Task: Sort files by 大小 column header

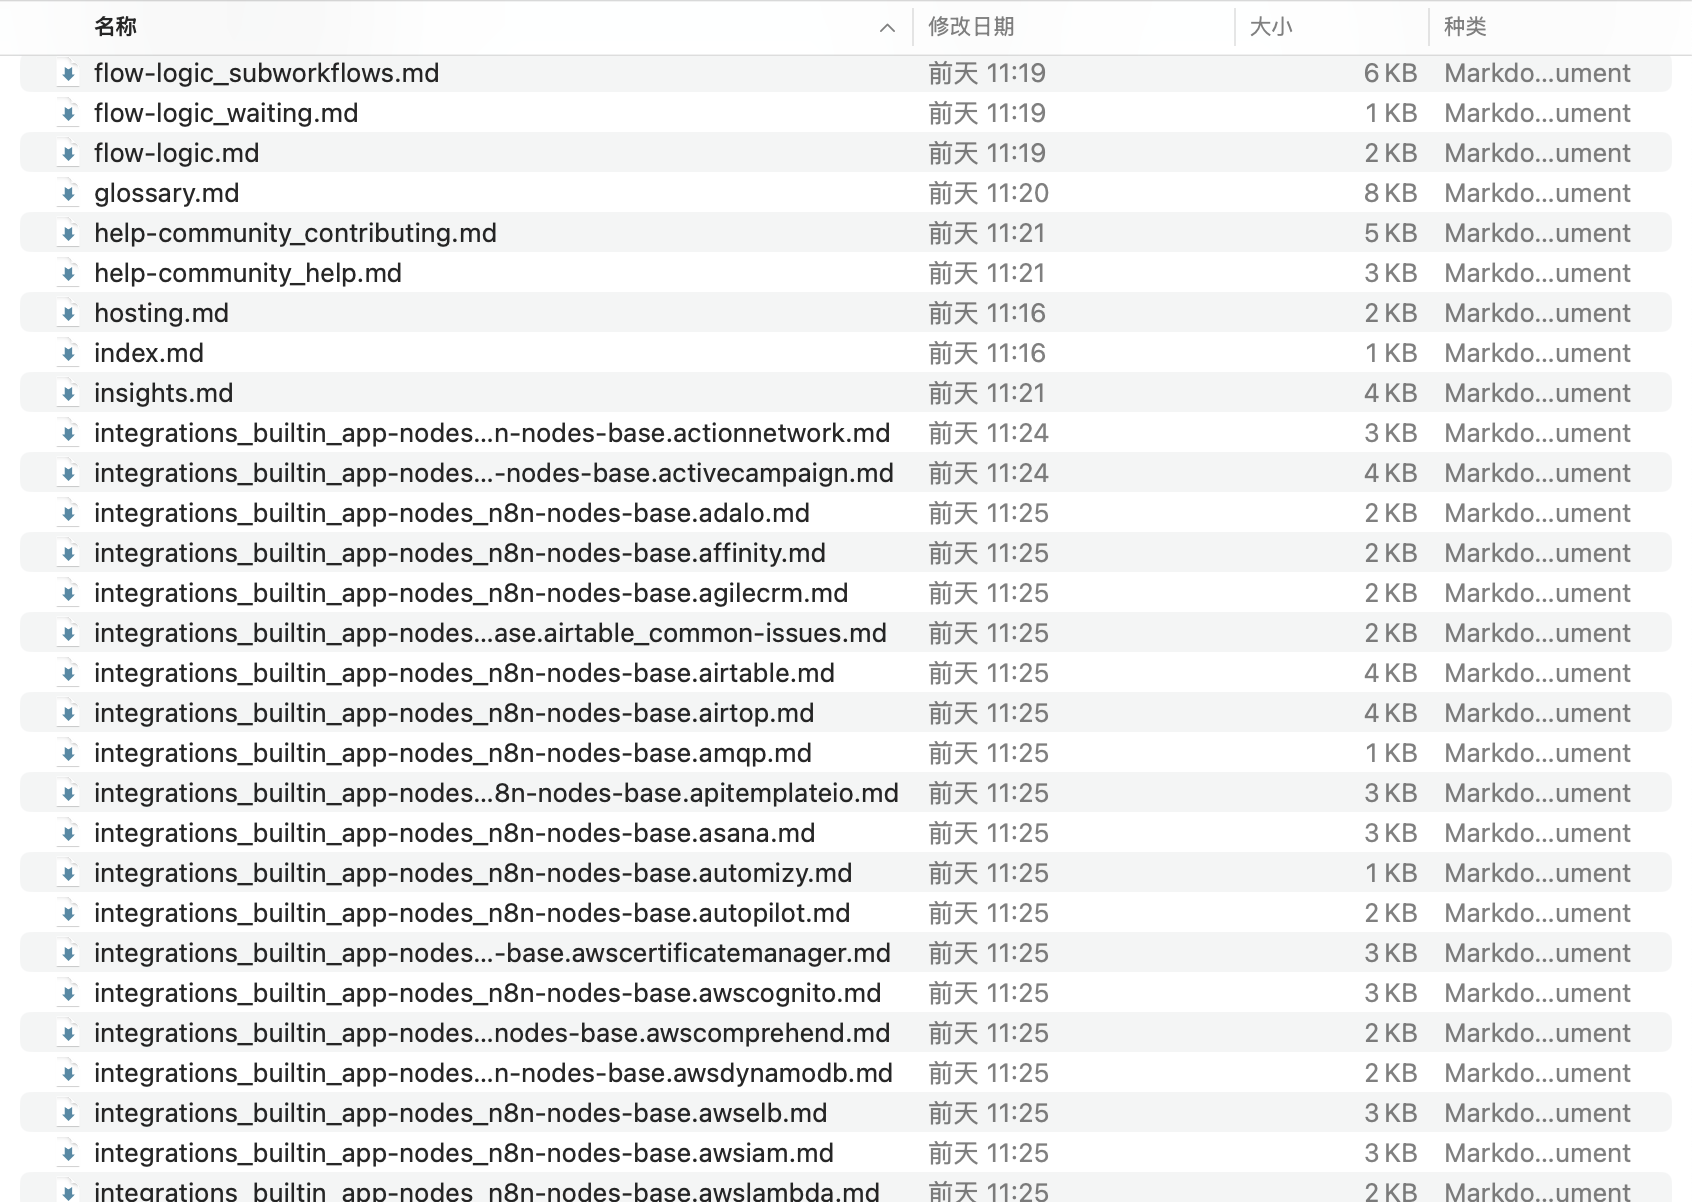Action: (1271, 27)
